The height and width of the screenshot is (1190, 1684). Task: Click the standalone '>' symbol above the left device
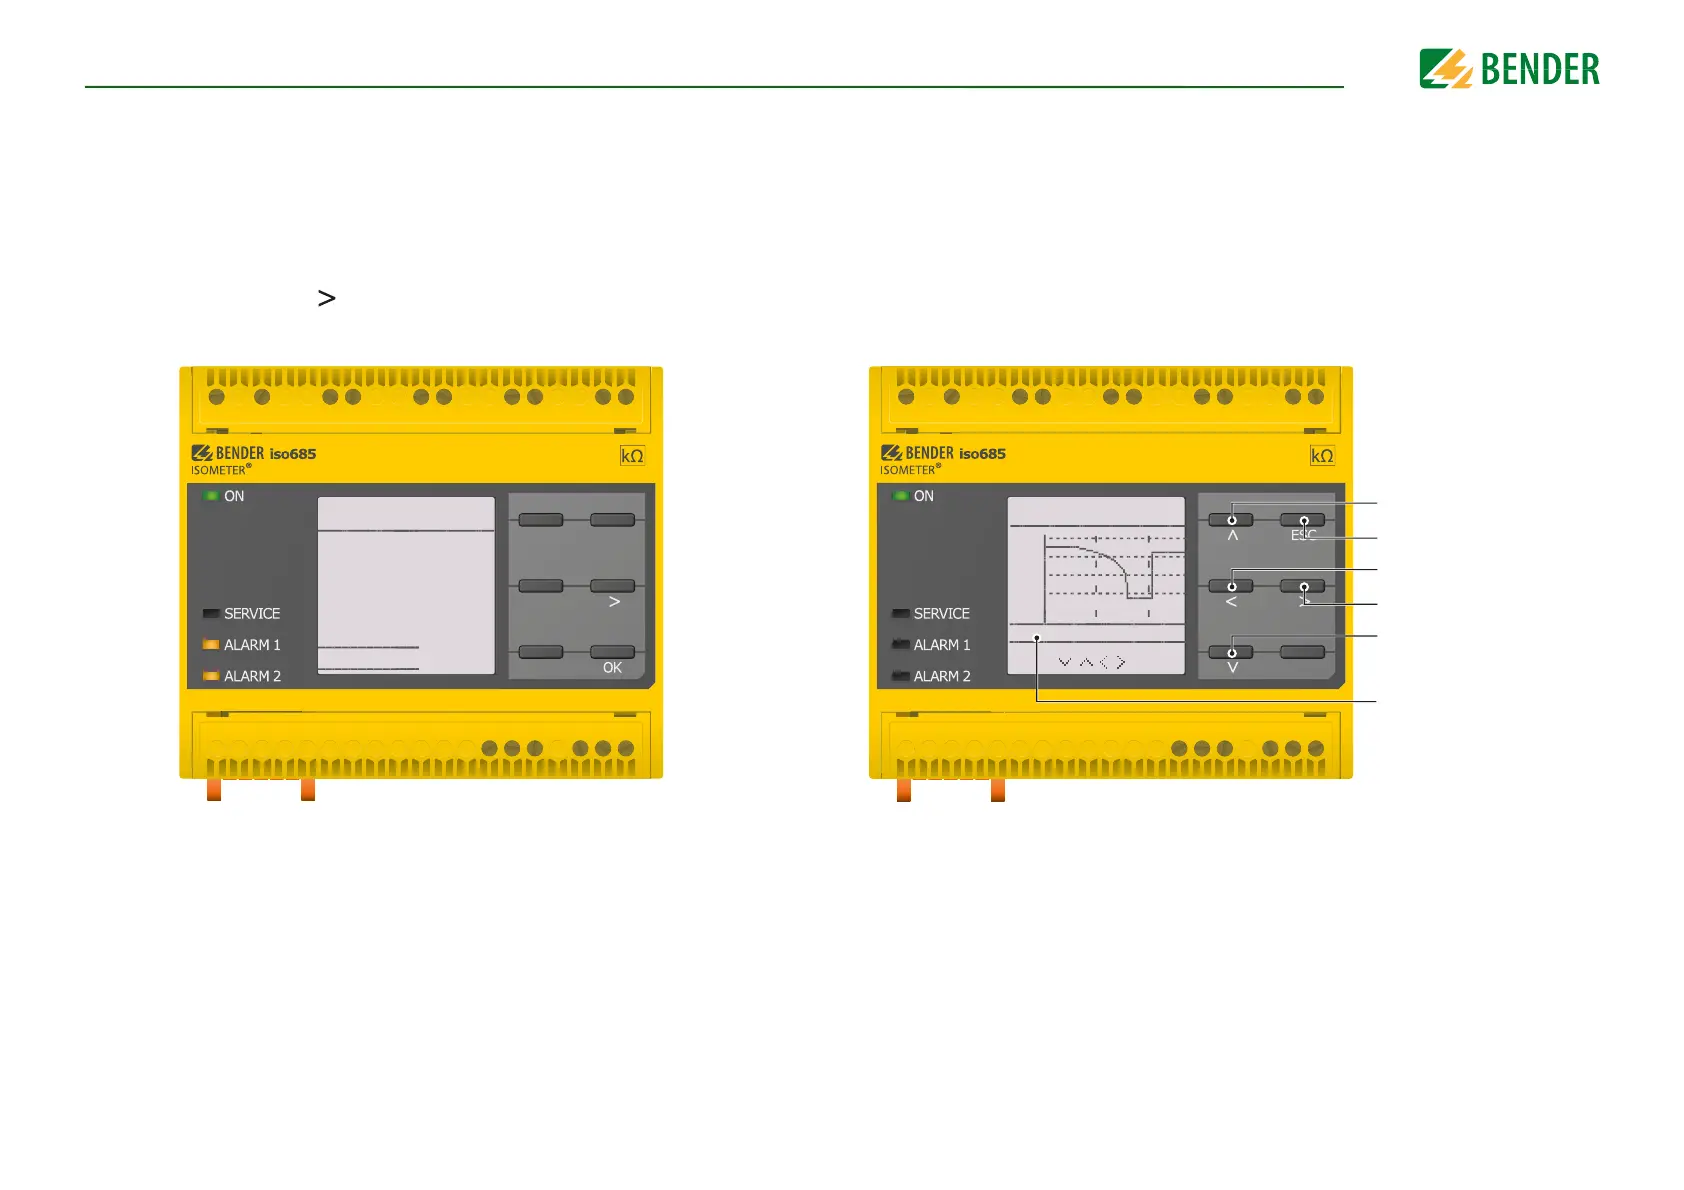(x=326, y=298)
